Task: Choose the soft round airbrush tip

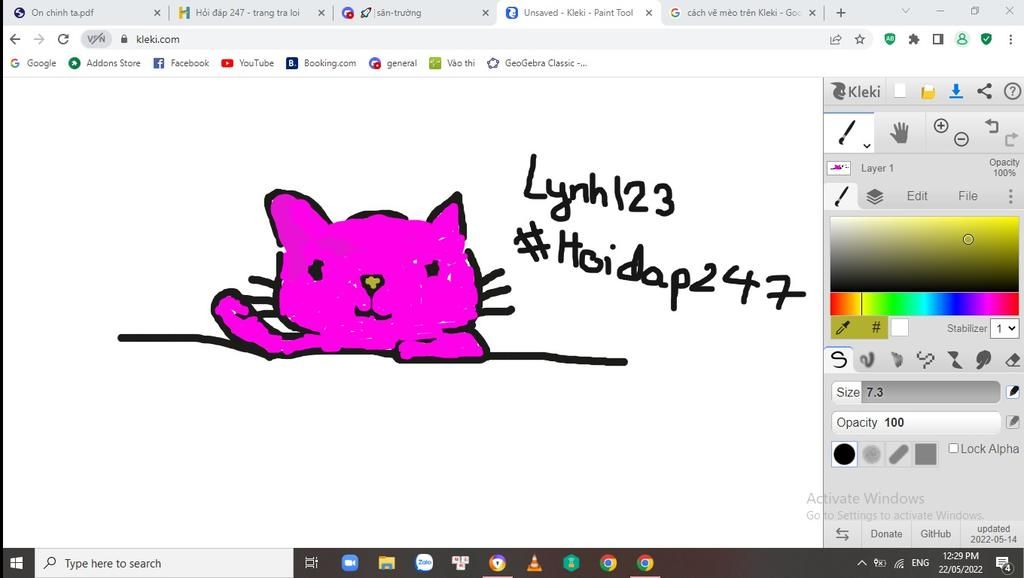Action: (871, 454)
